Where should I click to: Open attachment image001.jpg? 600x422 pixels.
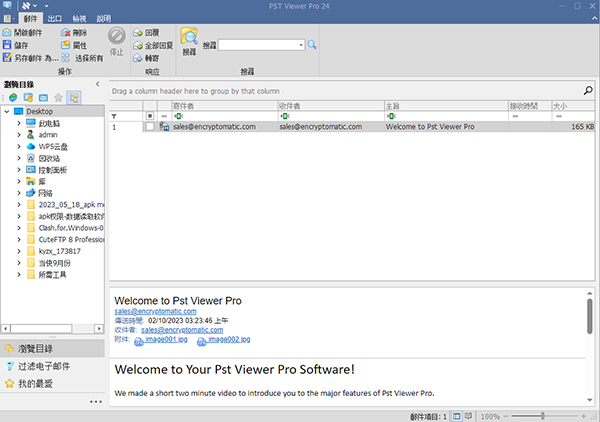(161, 340)
